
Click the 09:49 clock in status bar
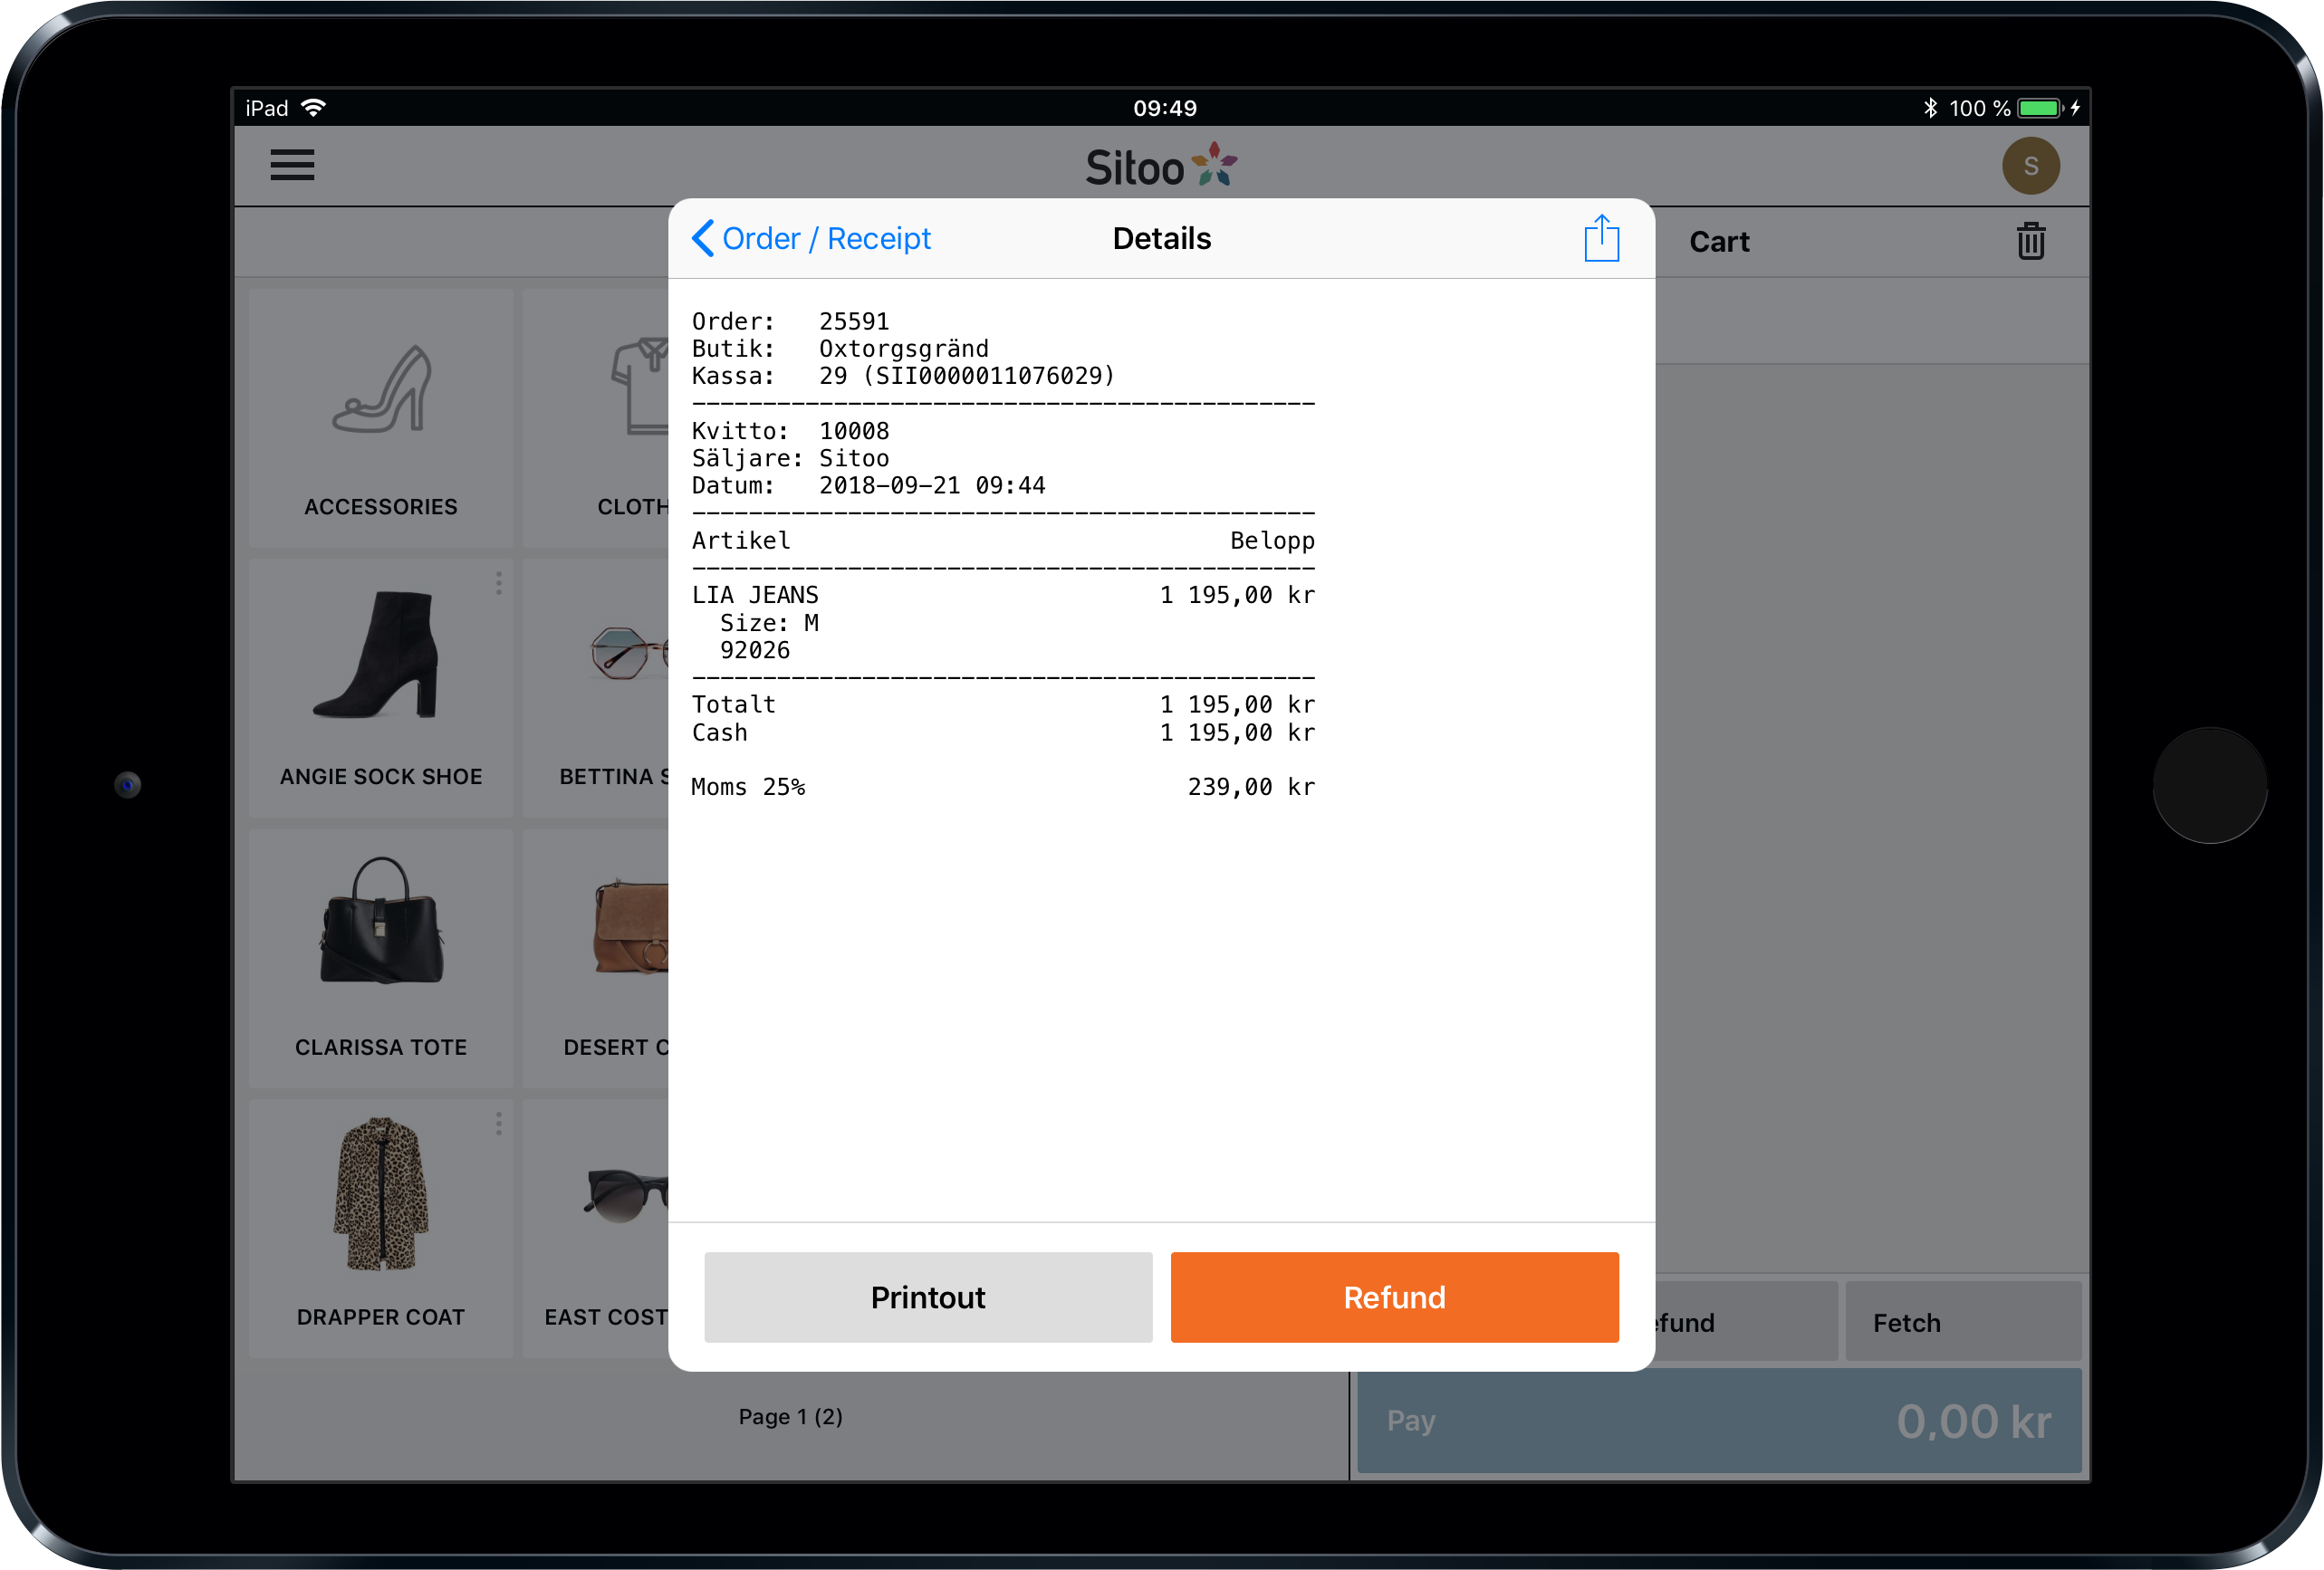(1165, 108)
